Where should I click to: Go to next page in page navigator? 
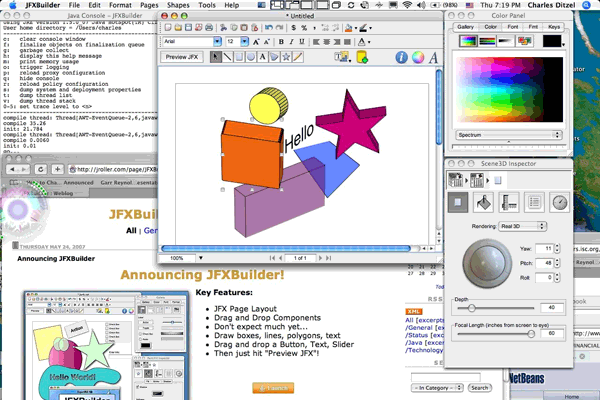click(320, 258)
